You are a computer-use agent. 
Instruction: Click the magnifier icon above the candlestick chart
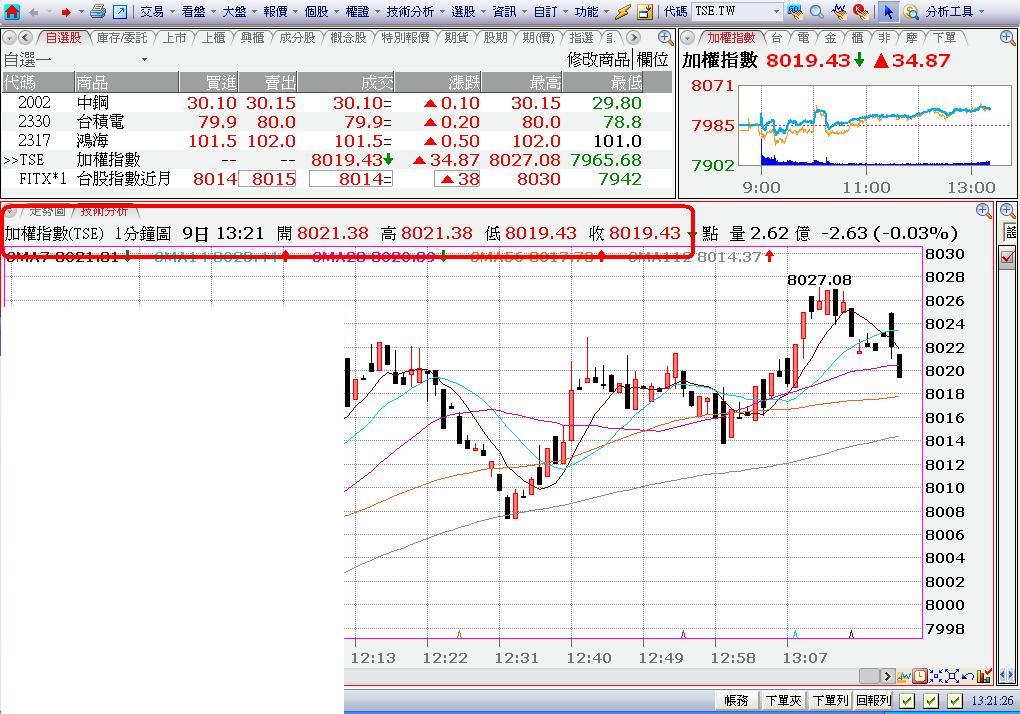point(984,211)
